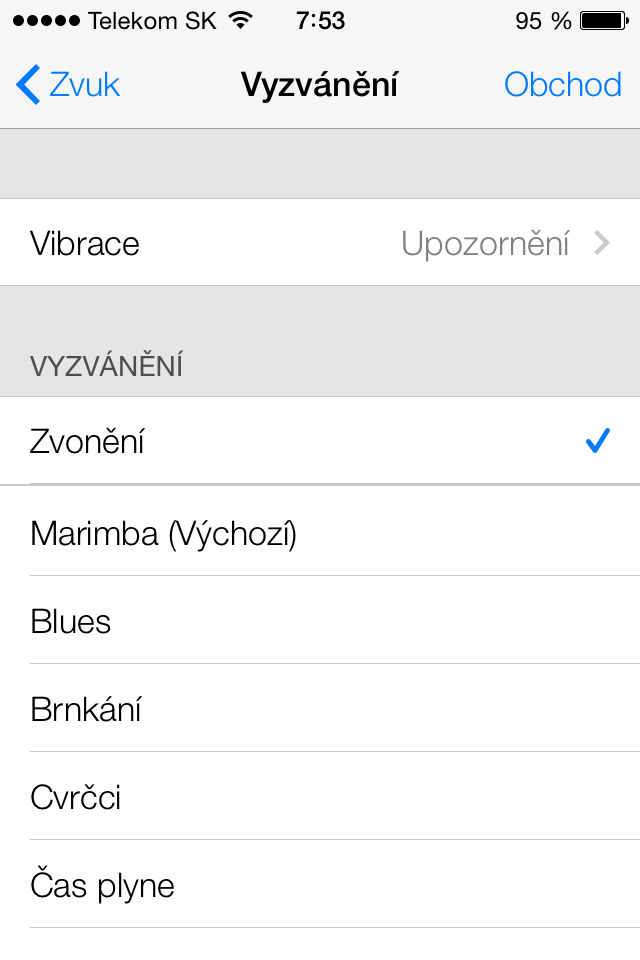This screenshot has height=960, width=640.
Task: Choose the Čas plyne ringtone
Action: coord(102,885)
